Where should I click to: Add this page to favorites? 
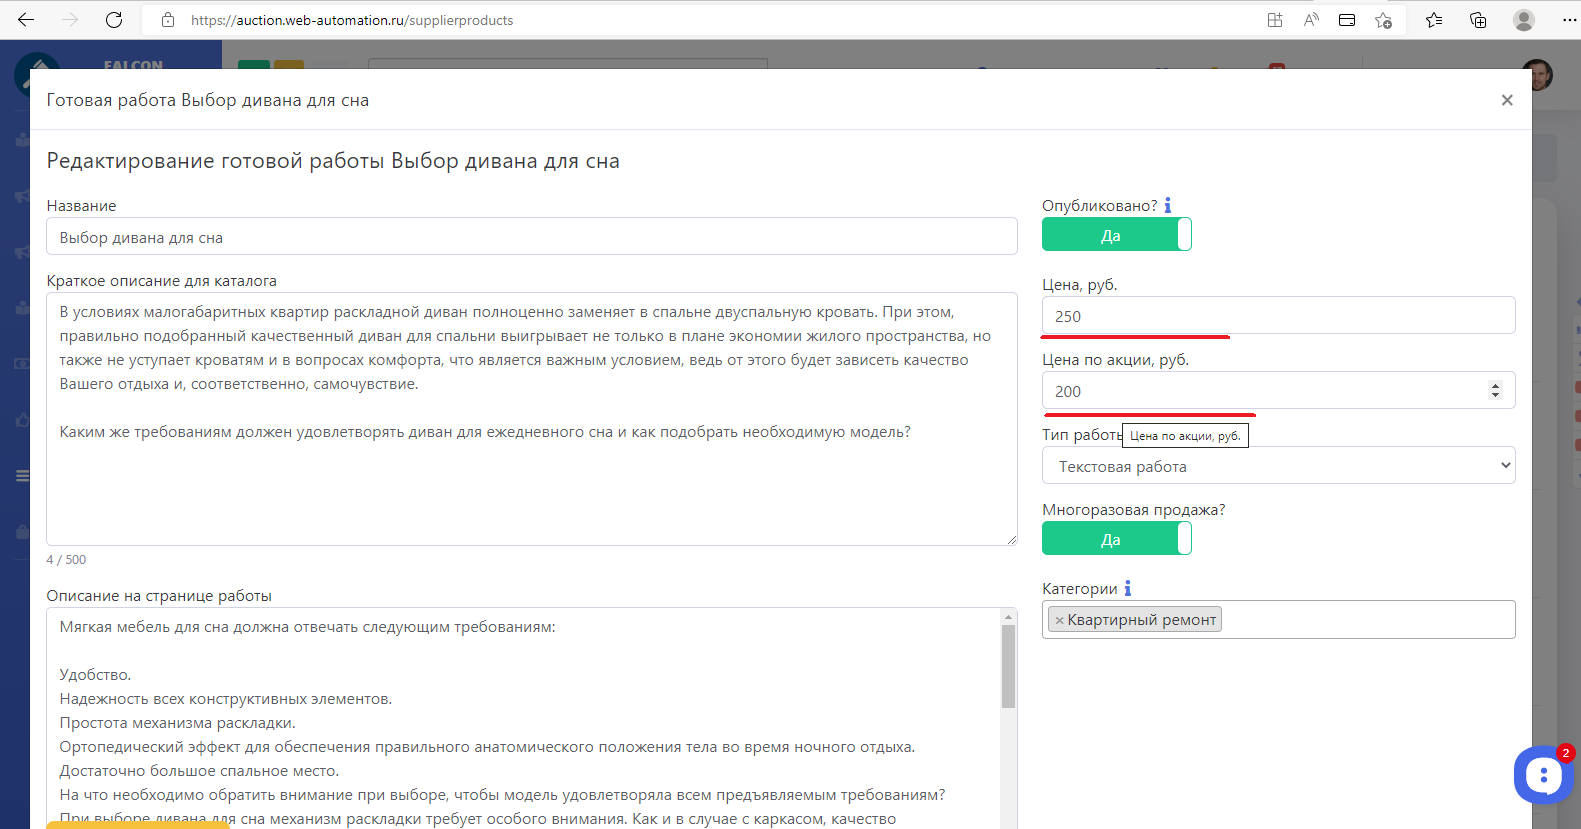[x=1383, y=20]
